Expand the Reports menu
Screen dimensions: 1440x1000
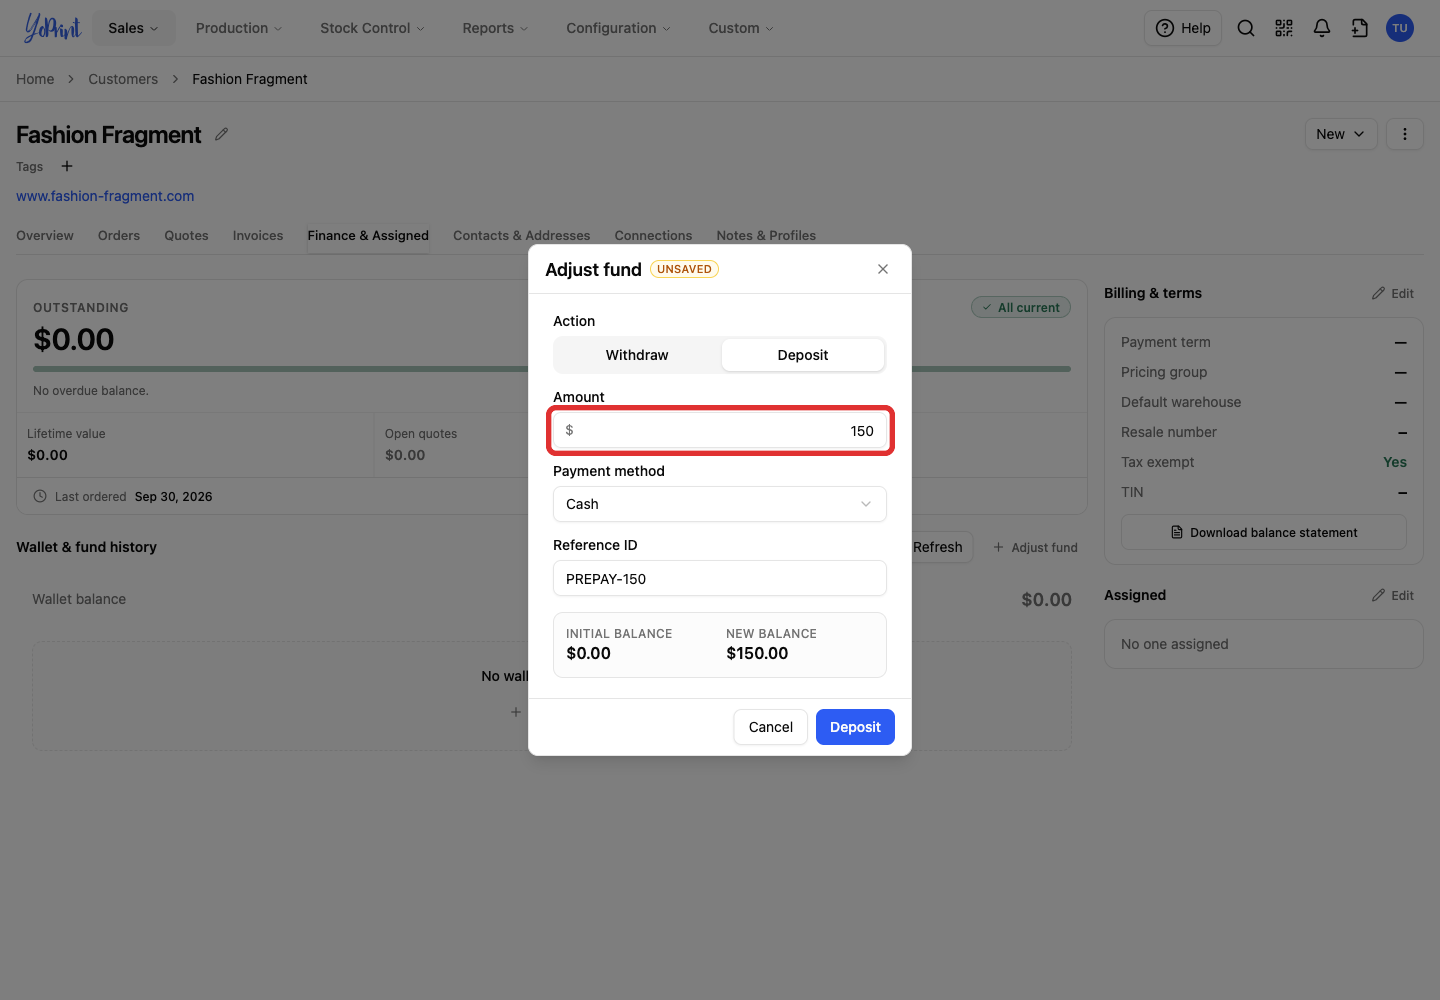coord(495,28)
